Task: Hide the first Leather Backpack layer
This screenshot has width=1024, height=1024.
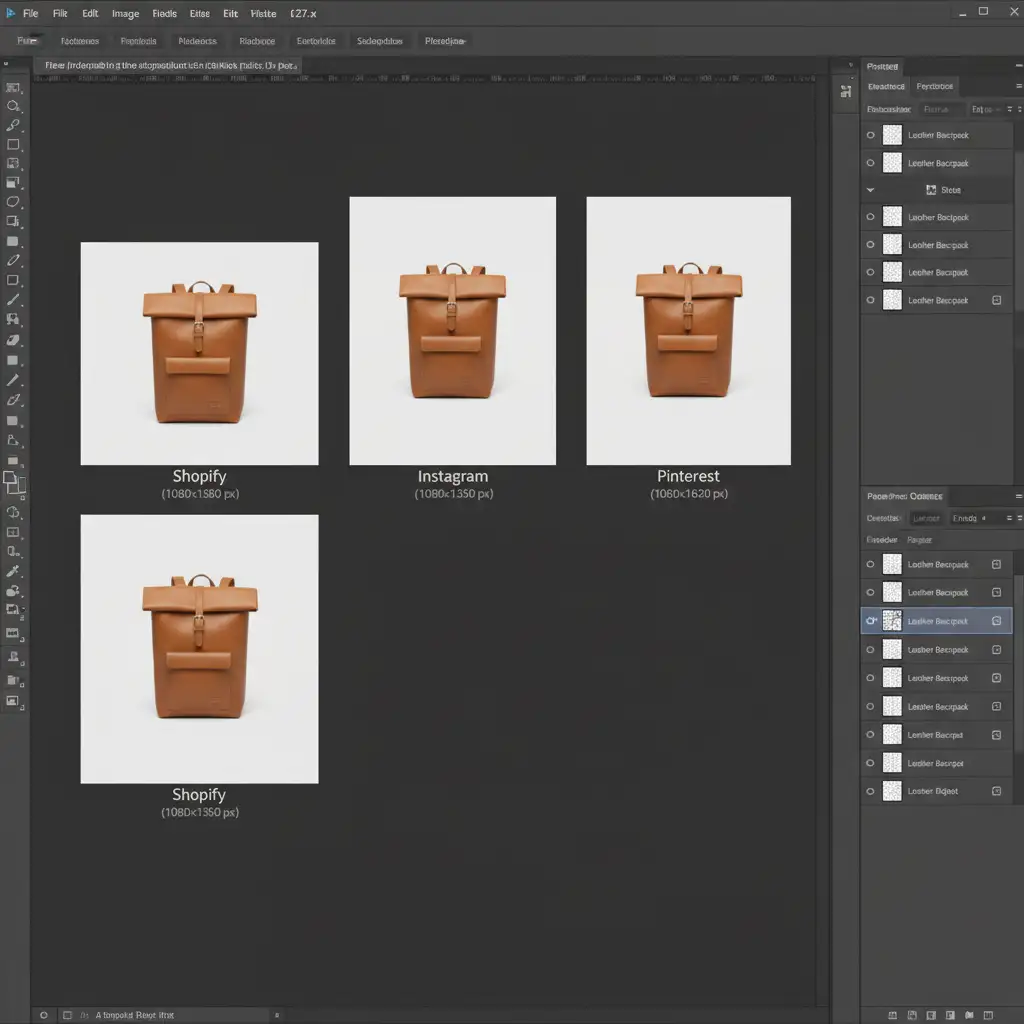Action: 870,135
